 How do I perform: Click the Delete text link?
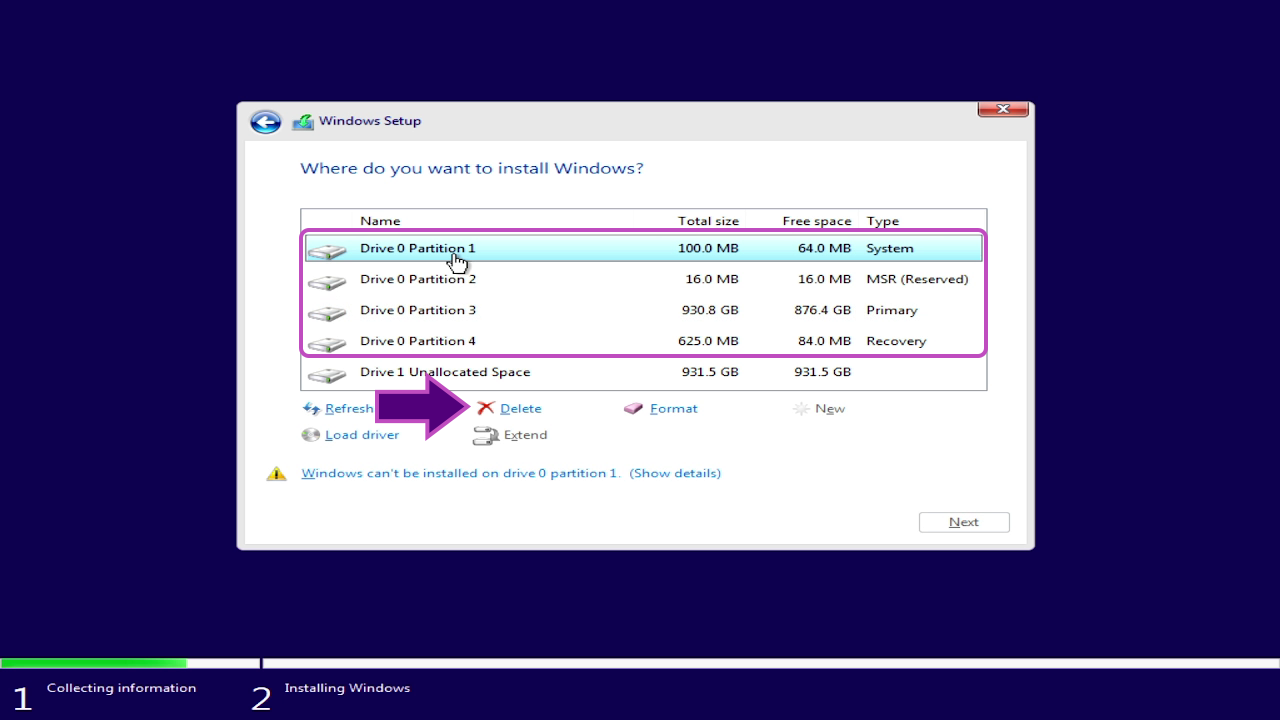coord(520,409)
